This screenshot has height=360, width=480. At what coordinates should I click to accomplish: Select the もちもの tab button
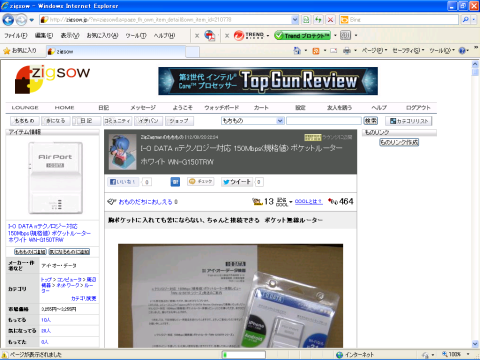point(25,121)
